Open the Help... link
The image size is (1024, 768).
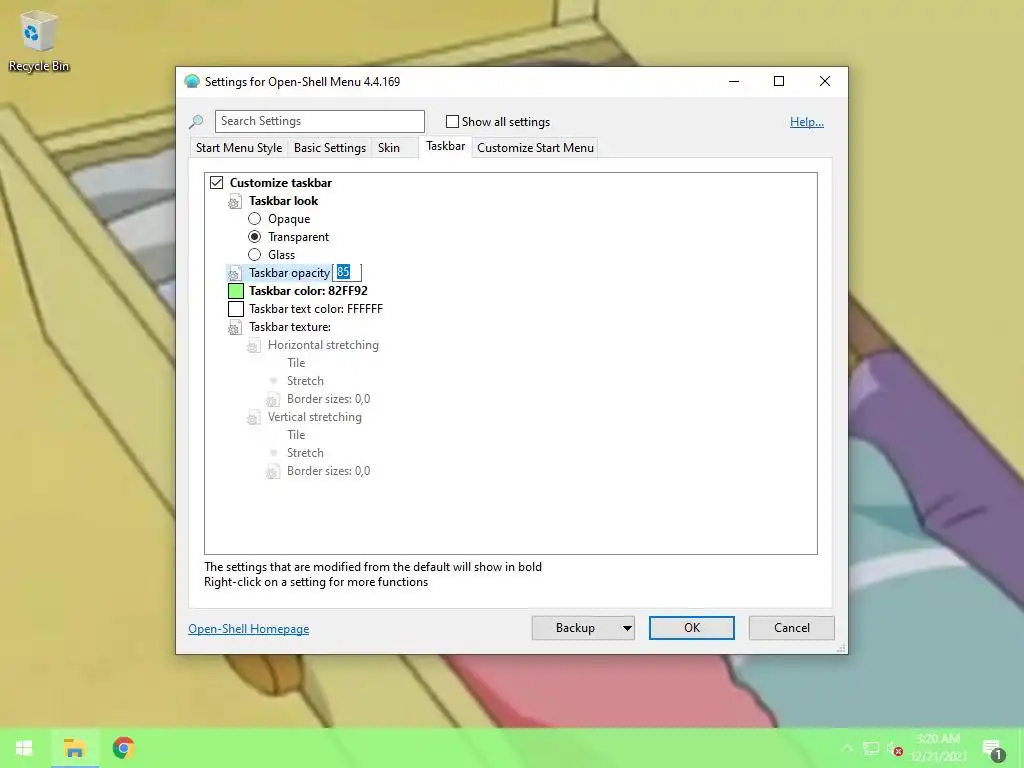pos(807,122)
